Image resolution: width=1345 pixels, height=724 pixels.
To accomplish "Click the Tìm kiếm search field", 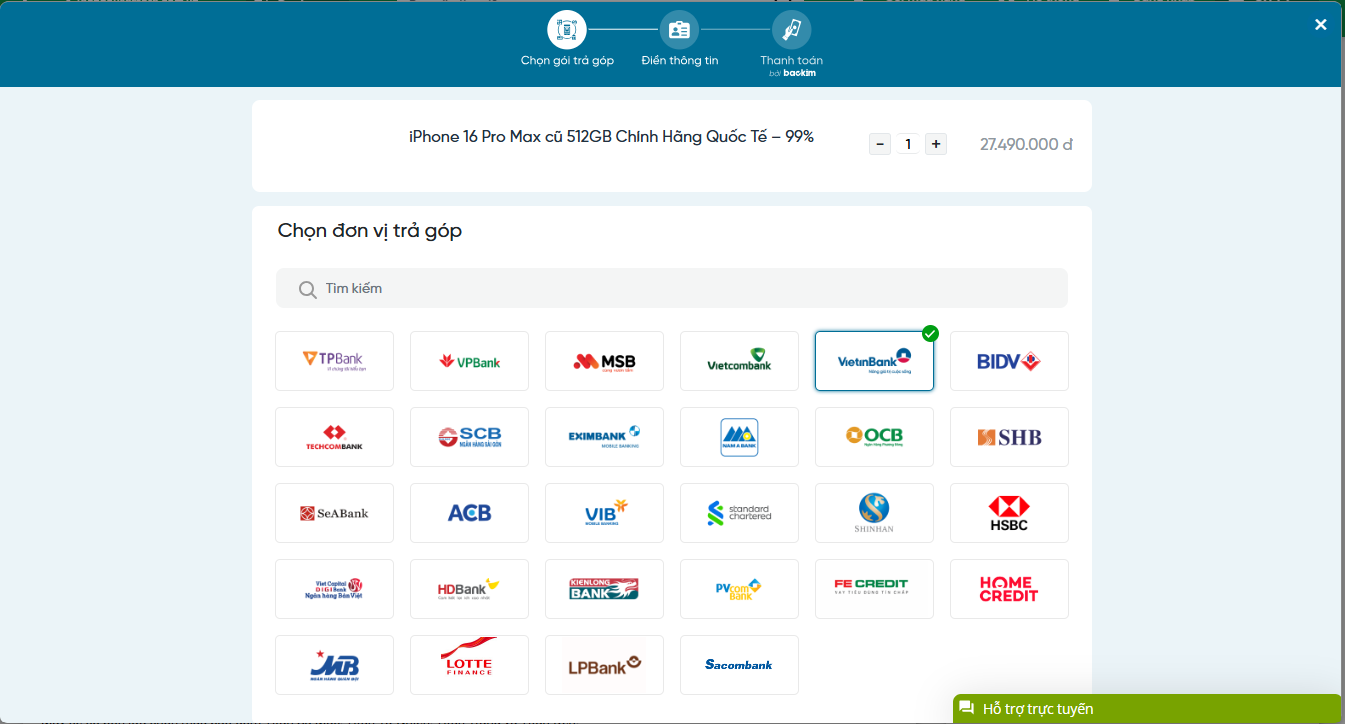I will click(x=672, y=288).
